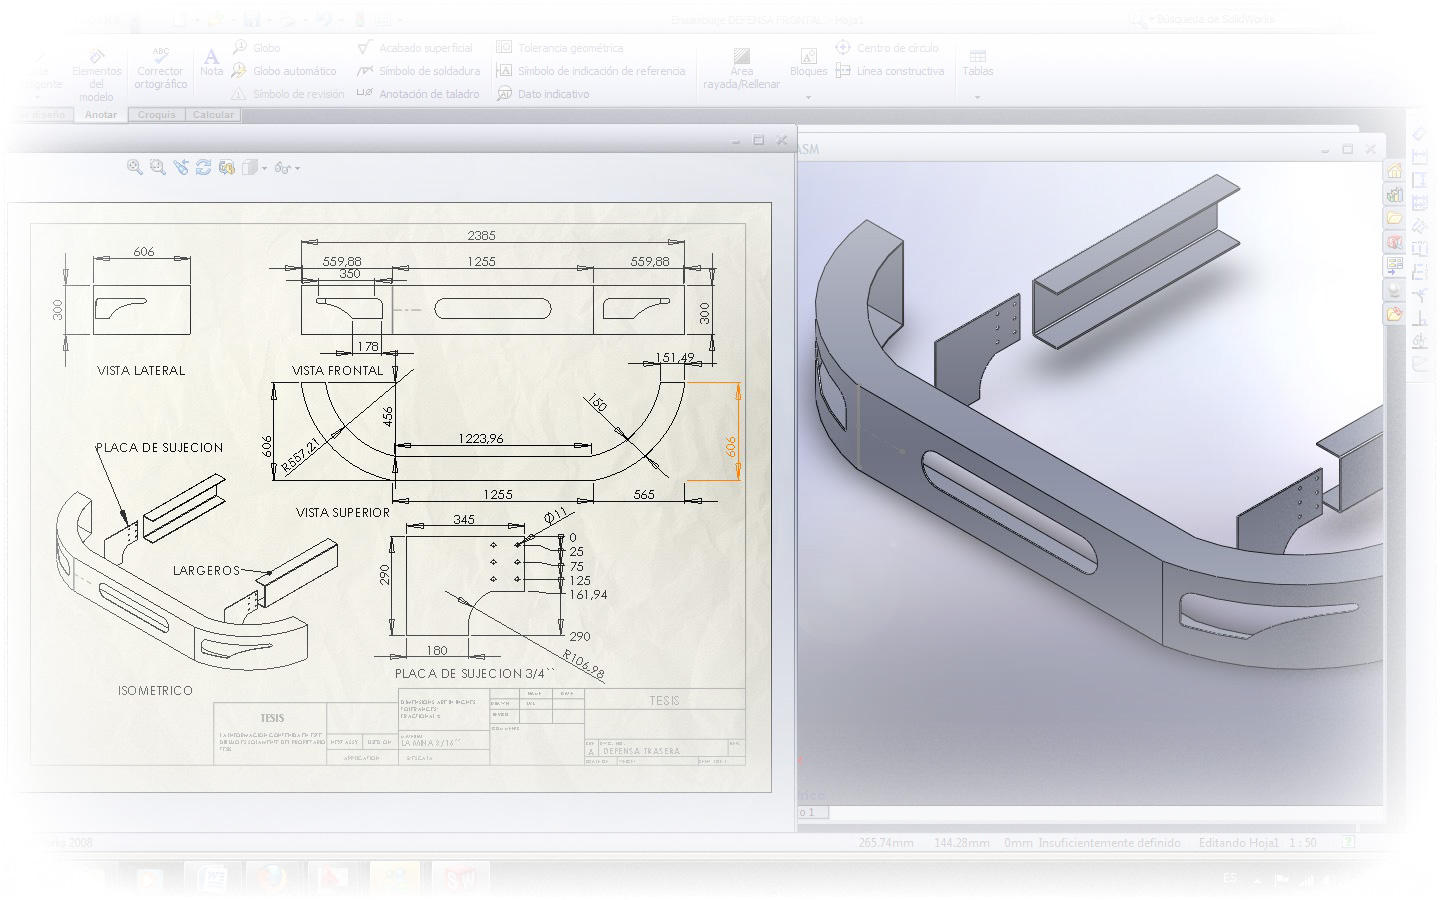Click PLACA DE SUJECION 3/4 label
Image resolution: width=1440 pixels, height=900 pixels.
pyautogui.click(x=475, y=674)
